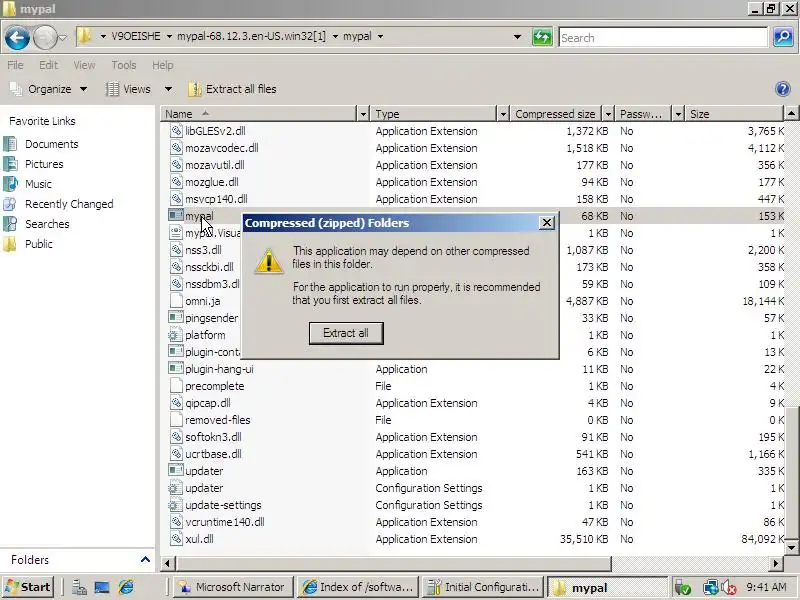Open the Tools menu
This screenshot has height=600, width=800.
tap(123, 65)
